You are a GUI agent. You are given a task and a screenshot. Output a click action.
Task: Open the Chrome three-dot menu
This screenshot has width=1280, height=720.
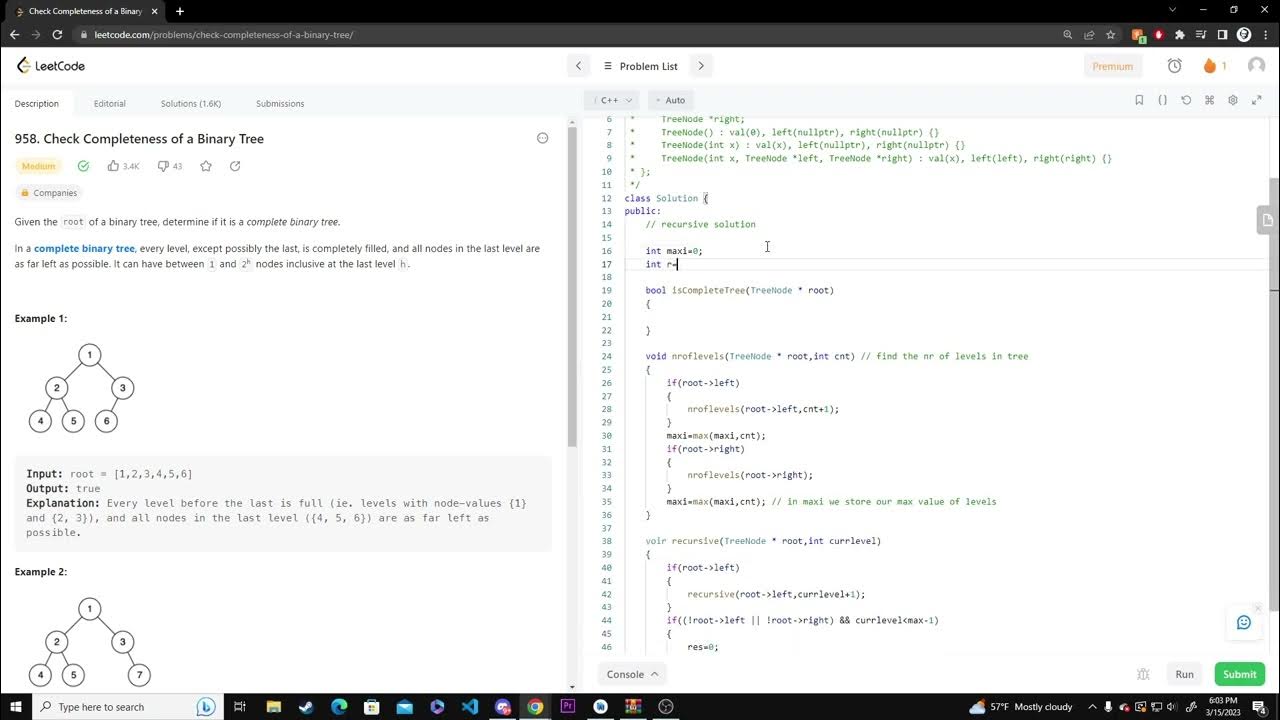click(1266, 34)
